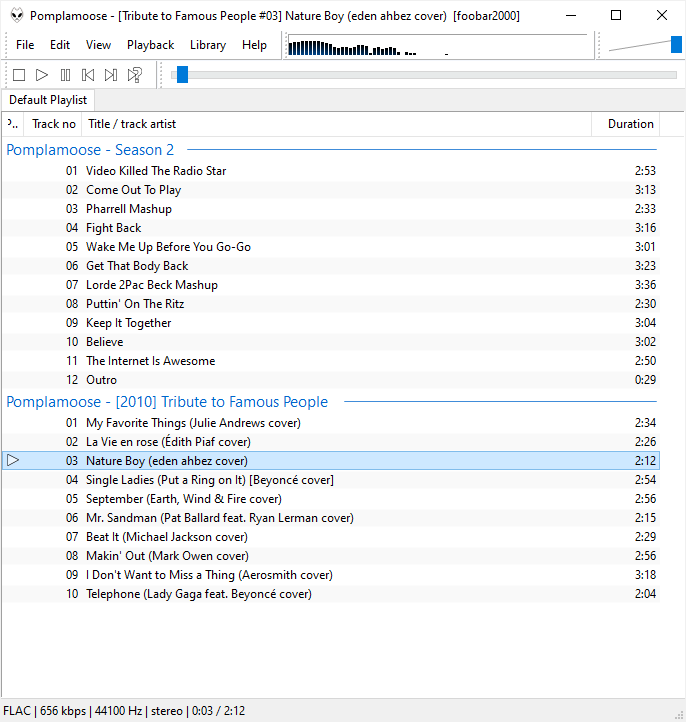Skip to the next track
Image resolution: width=686 pixels, height=722 pixels.
click(111, 75)
